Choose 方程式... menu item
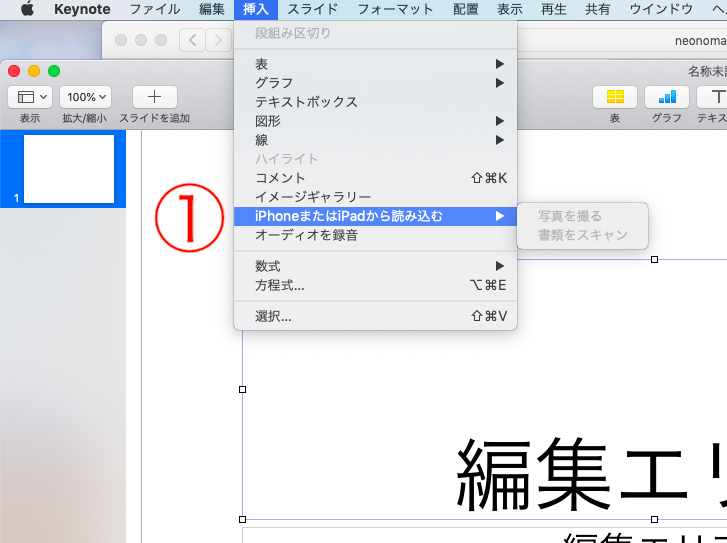 pos(376,285)
